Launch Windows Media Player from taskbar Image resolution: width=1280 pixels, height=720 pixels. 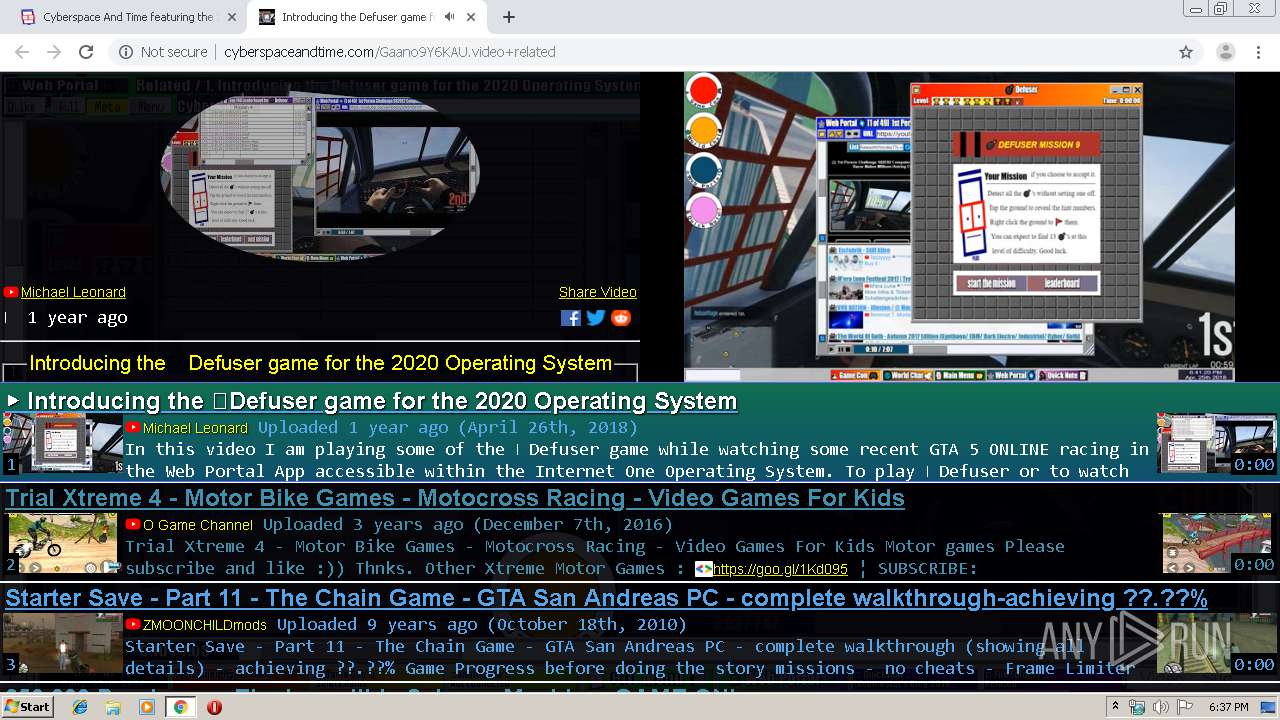coord(147,707)
